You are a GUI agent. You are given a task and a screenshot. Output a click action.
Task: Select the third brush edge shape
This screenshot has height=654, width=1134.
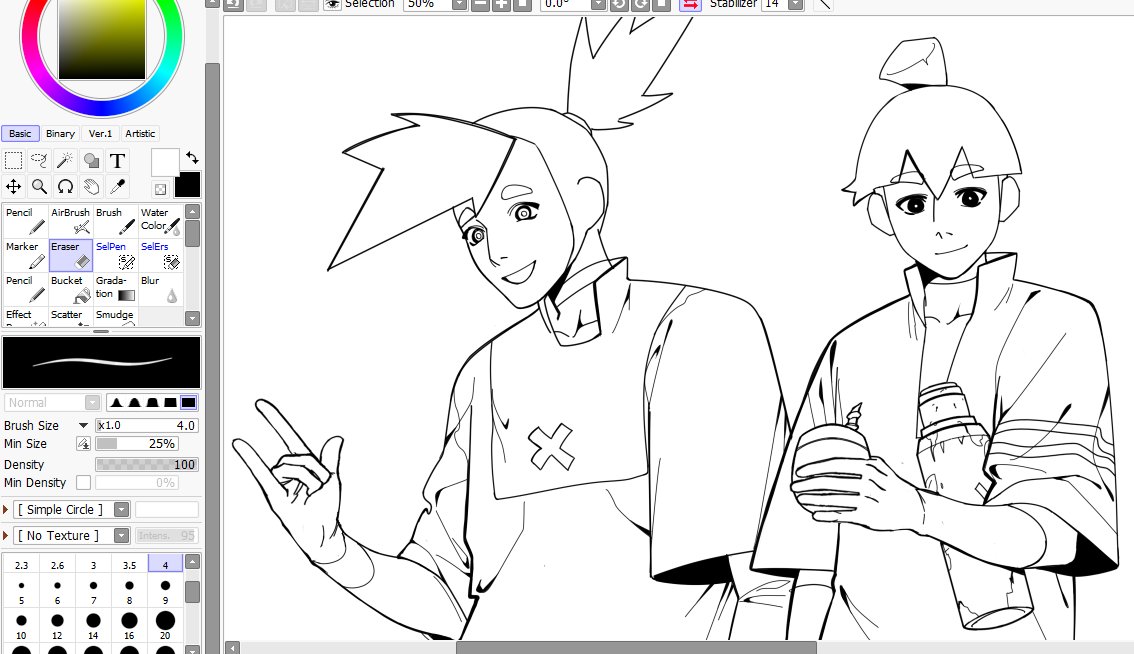pos(152,402)
